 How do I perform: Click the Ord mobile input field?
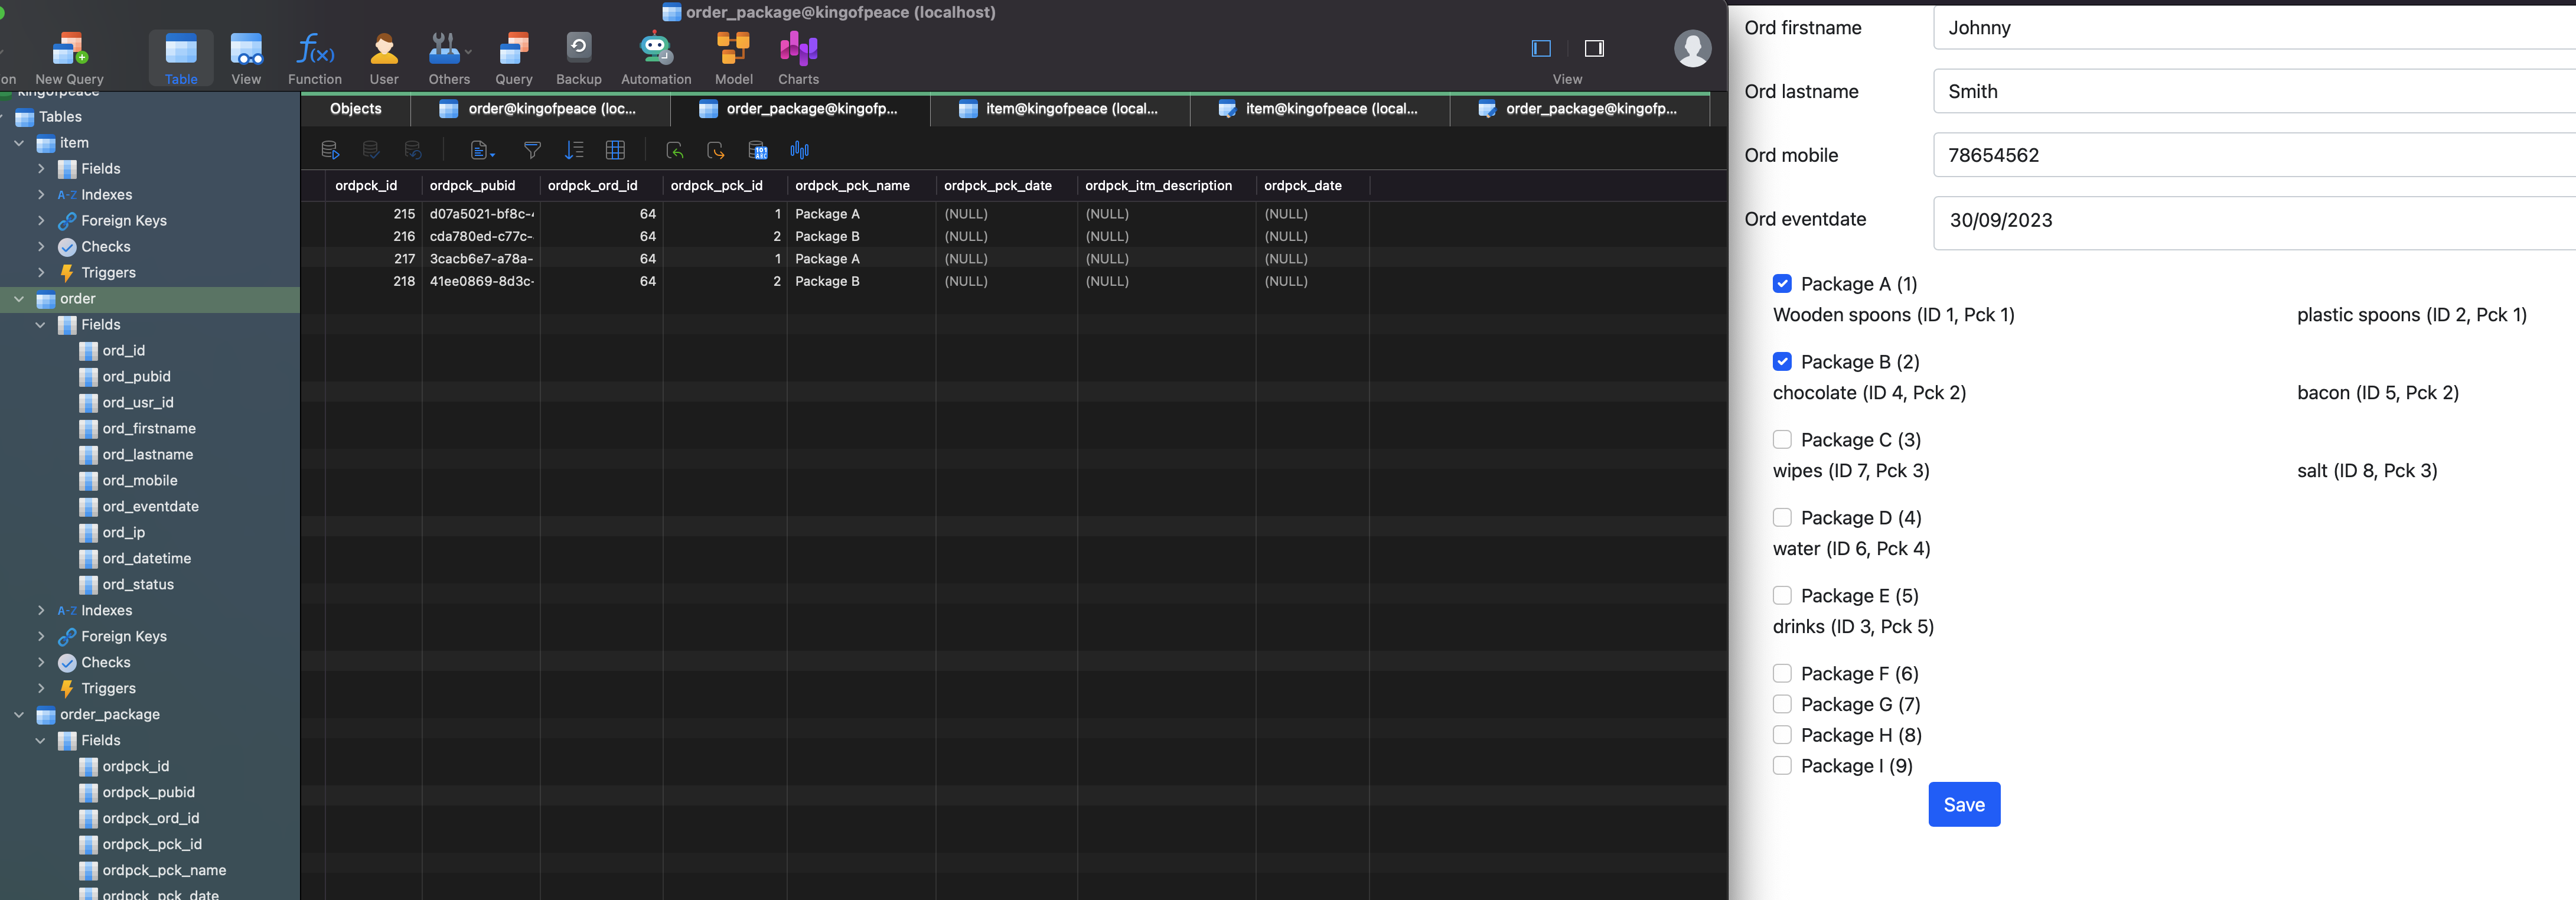pyautogui.click(x=2254, y=155)
